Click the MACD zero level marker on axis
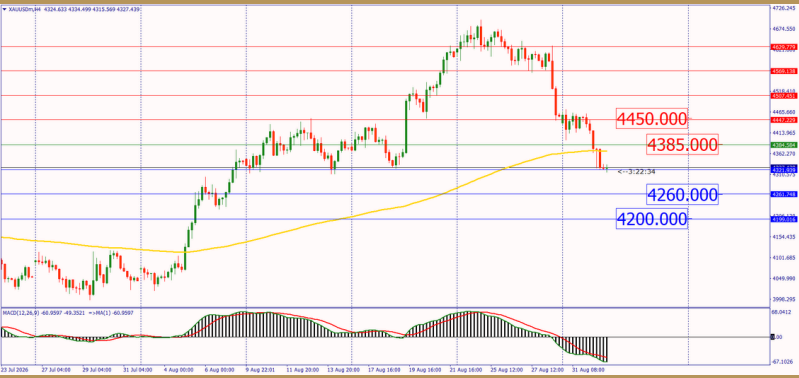 click(774, 337)
